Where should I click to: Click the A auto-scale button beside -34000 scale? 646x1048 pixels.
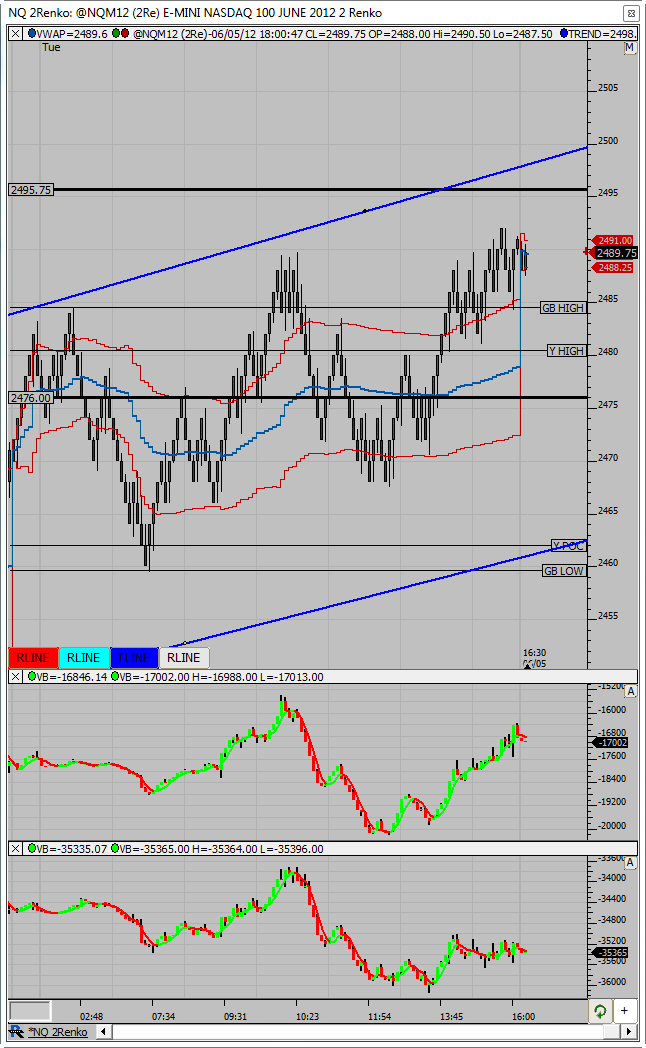click(x=631, y=864)
